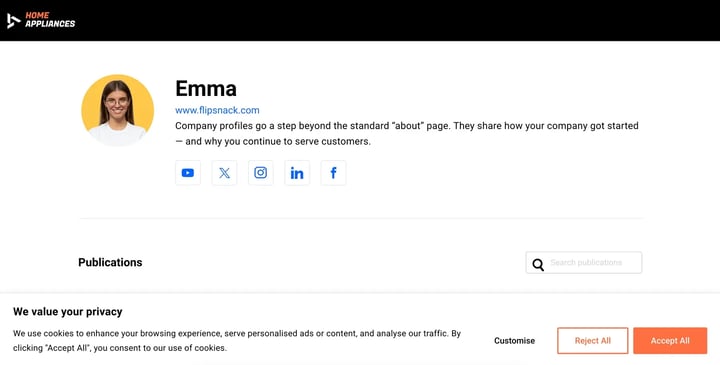Click the Publications section heading
The image size is (720, 365).
click(110, 263)
